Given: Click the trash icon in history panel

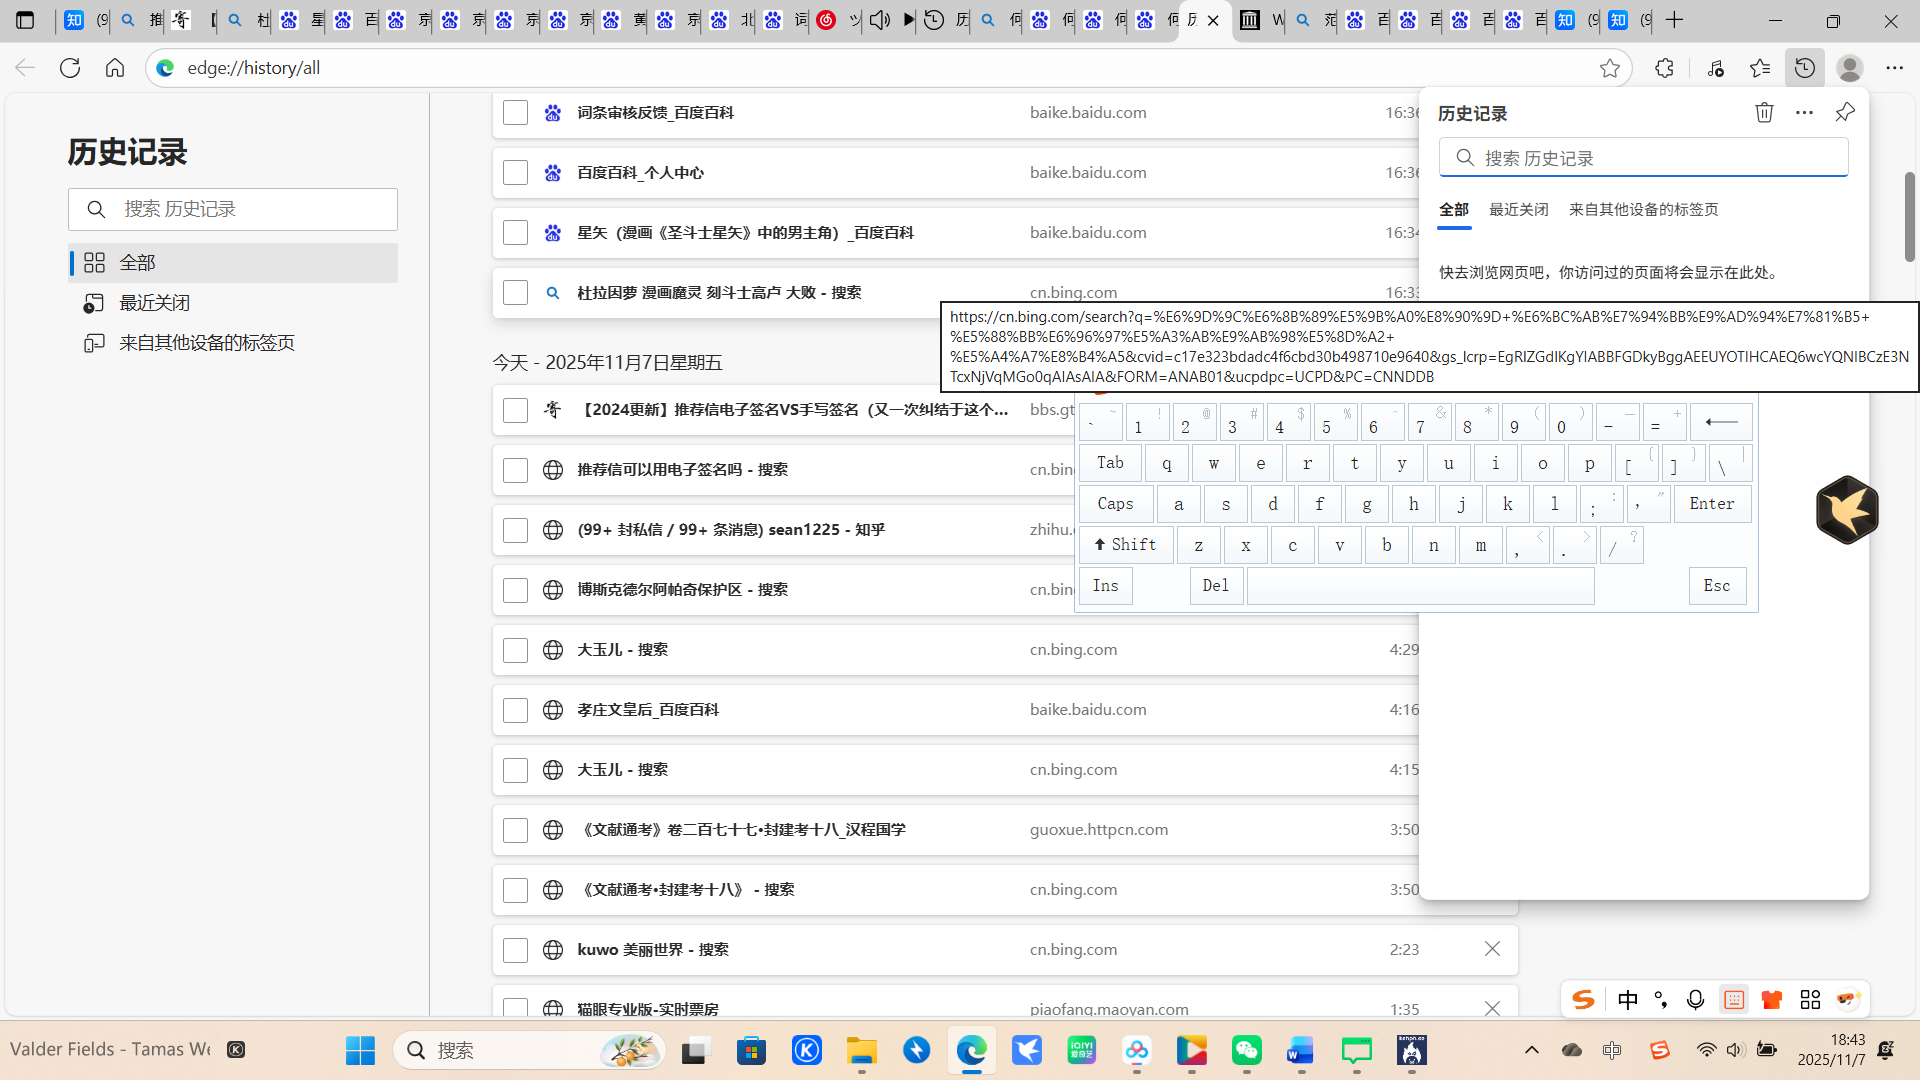Looking at the screenshot, I should tap(1764, 113).
